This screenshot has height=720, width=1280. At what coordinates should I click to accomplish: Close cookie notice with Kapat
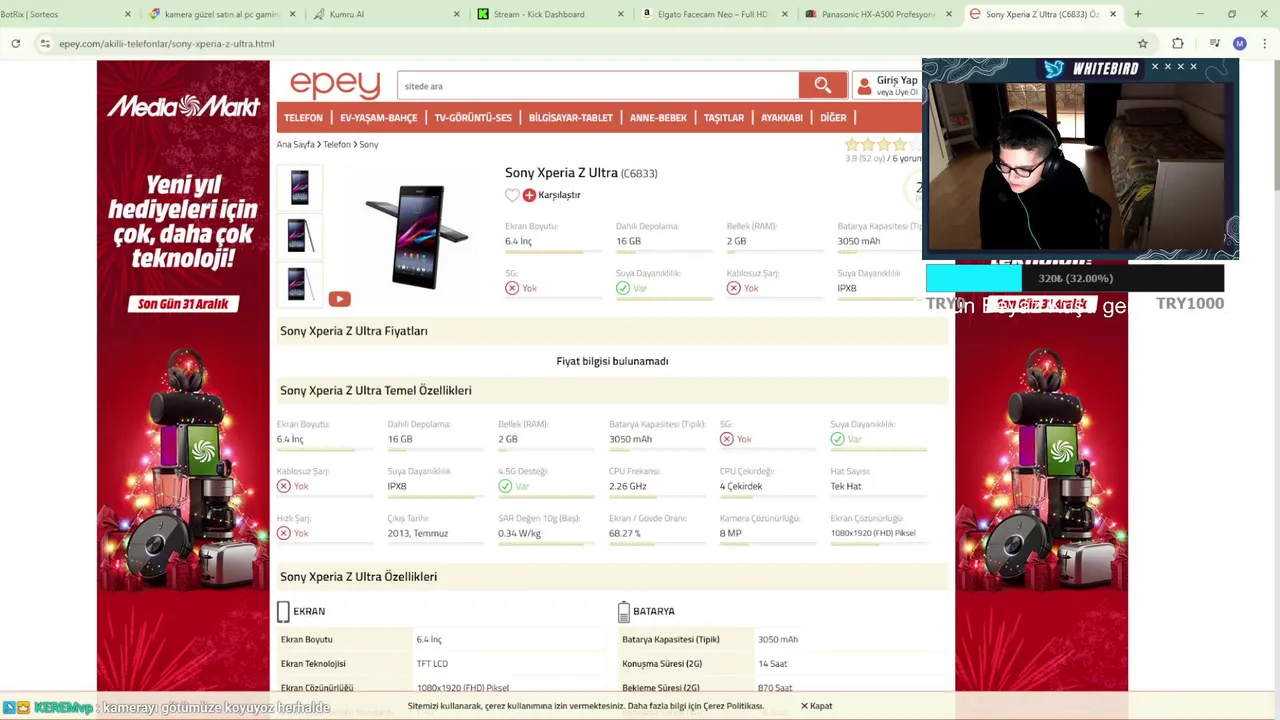tap(816, 706)
